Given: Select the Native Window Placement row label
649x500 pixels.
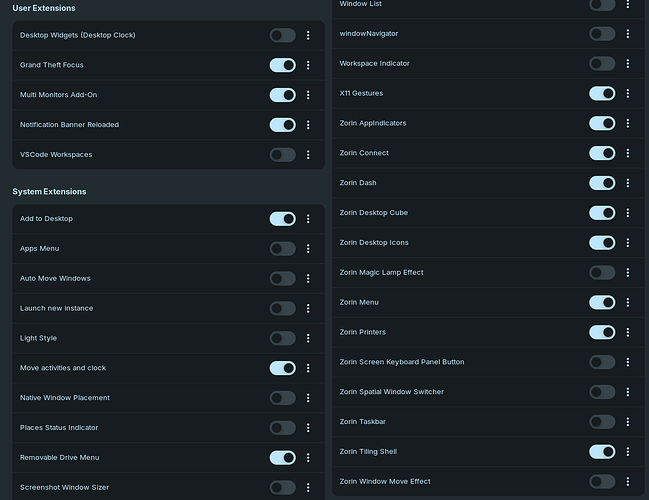Looking at the screenshot, I should 65,398.
